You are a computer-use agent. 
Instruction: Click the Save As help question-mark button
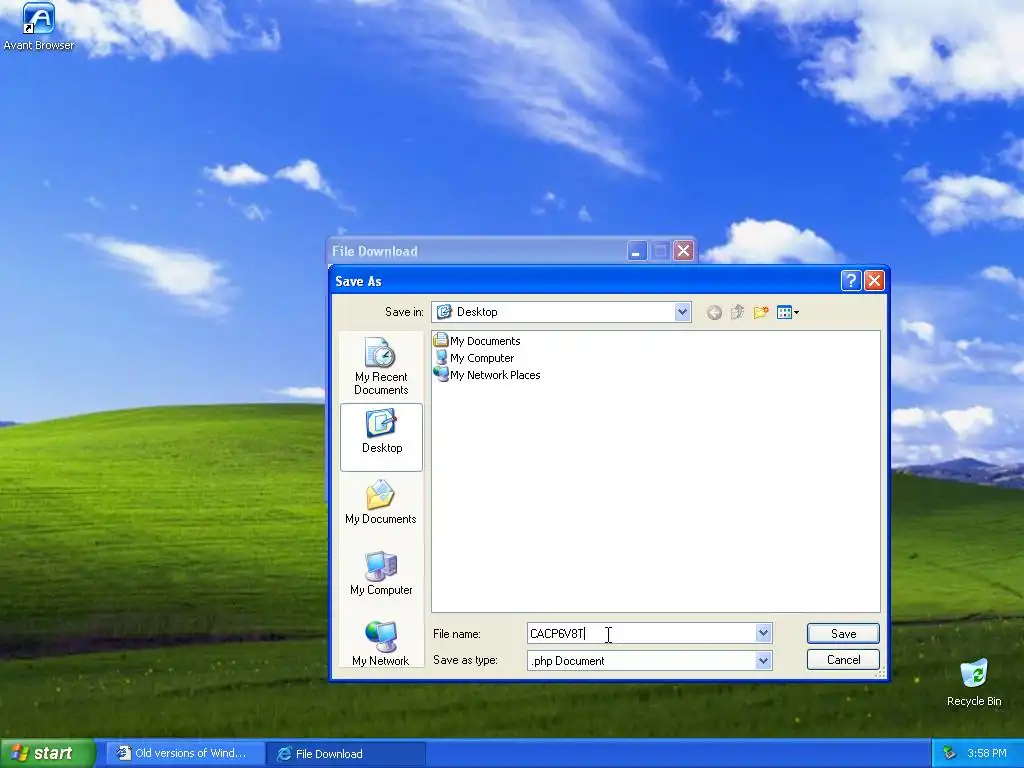[x=851, y=281]
